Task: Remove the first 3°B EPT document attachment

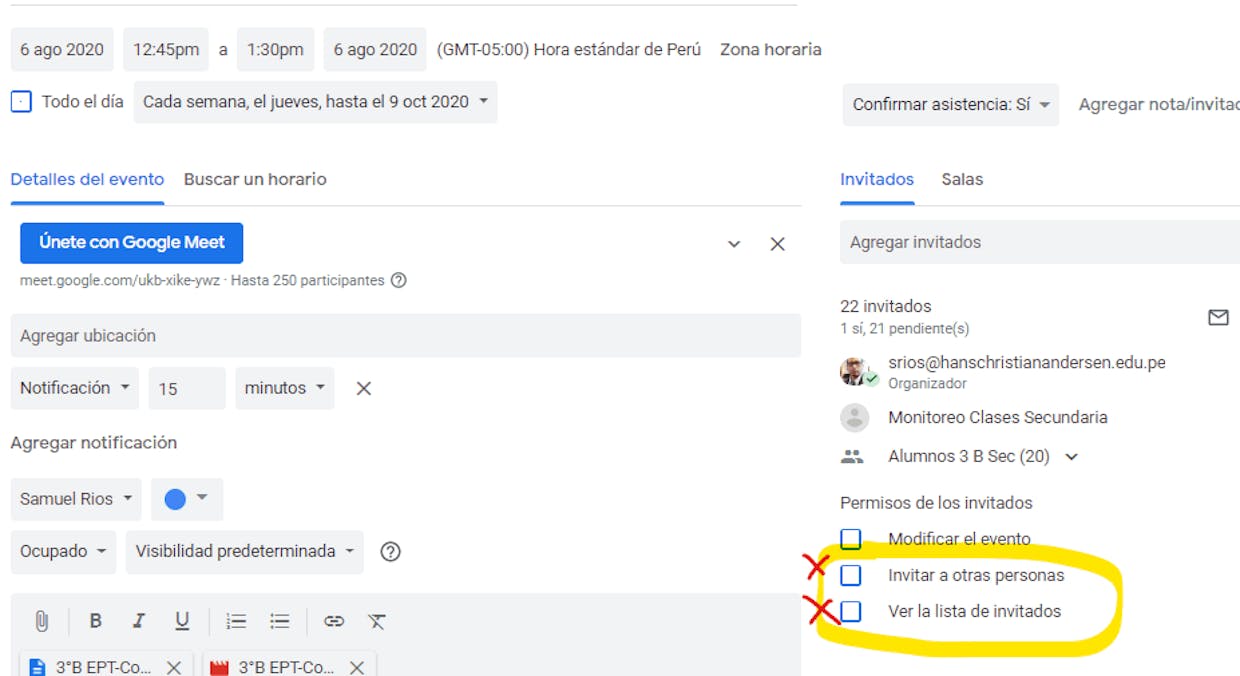Action: 173,667
